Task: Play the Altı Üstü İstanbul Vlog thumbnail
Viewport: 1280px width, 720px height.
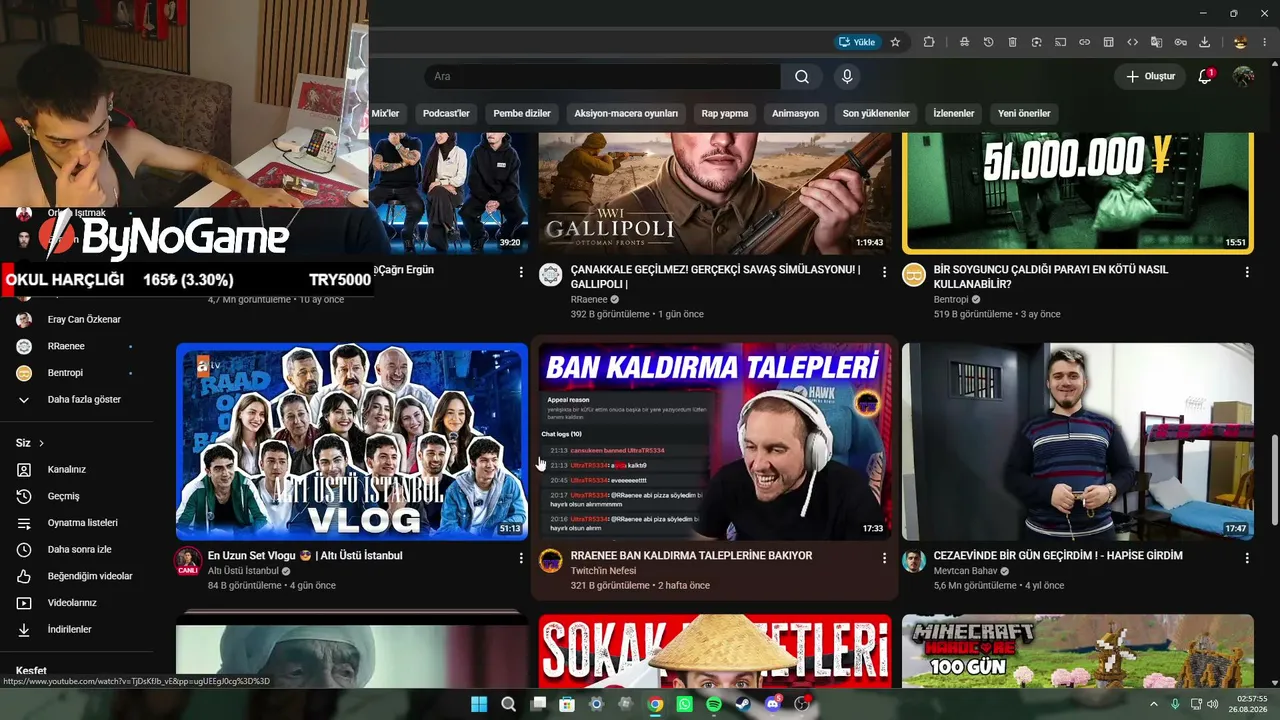Action: coord(352,442)
